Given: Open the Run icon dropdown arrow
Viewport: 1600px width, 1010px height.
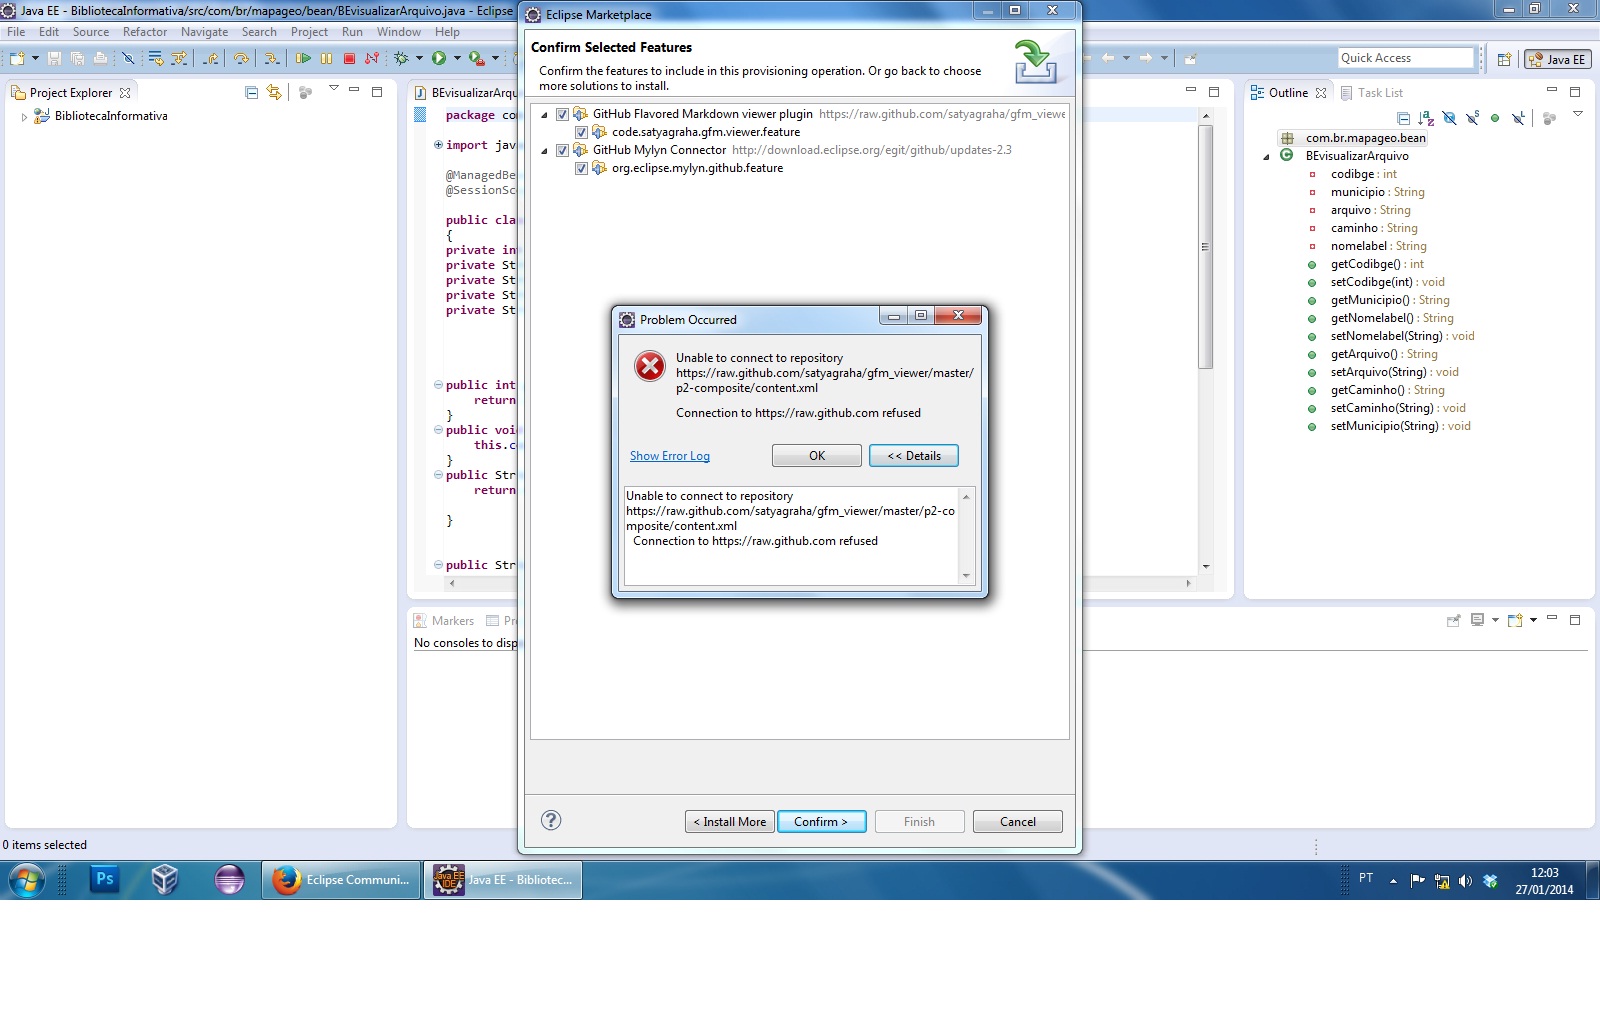Looking at the screenshot, I should 457,58.
